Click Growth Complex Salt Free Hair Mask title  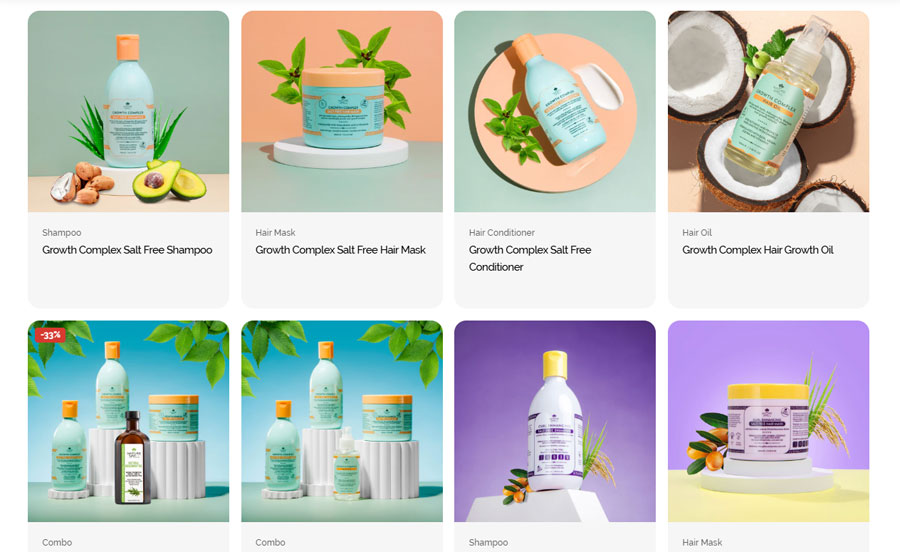click(x=340, y=250)
